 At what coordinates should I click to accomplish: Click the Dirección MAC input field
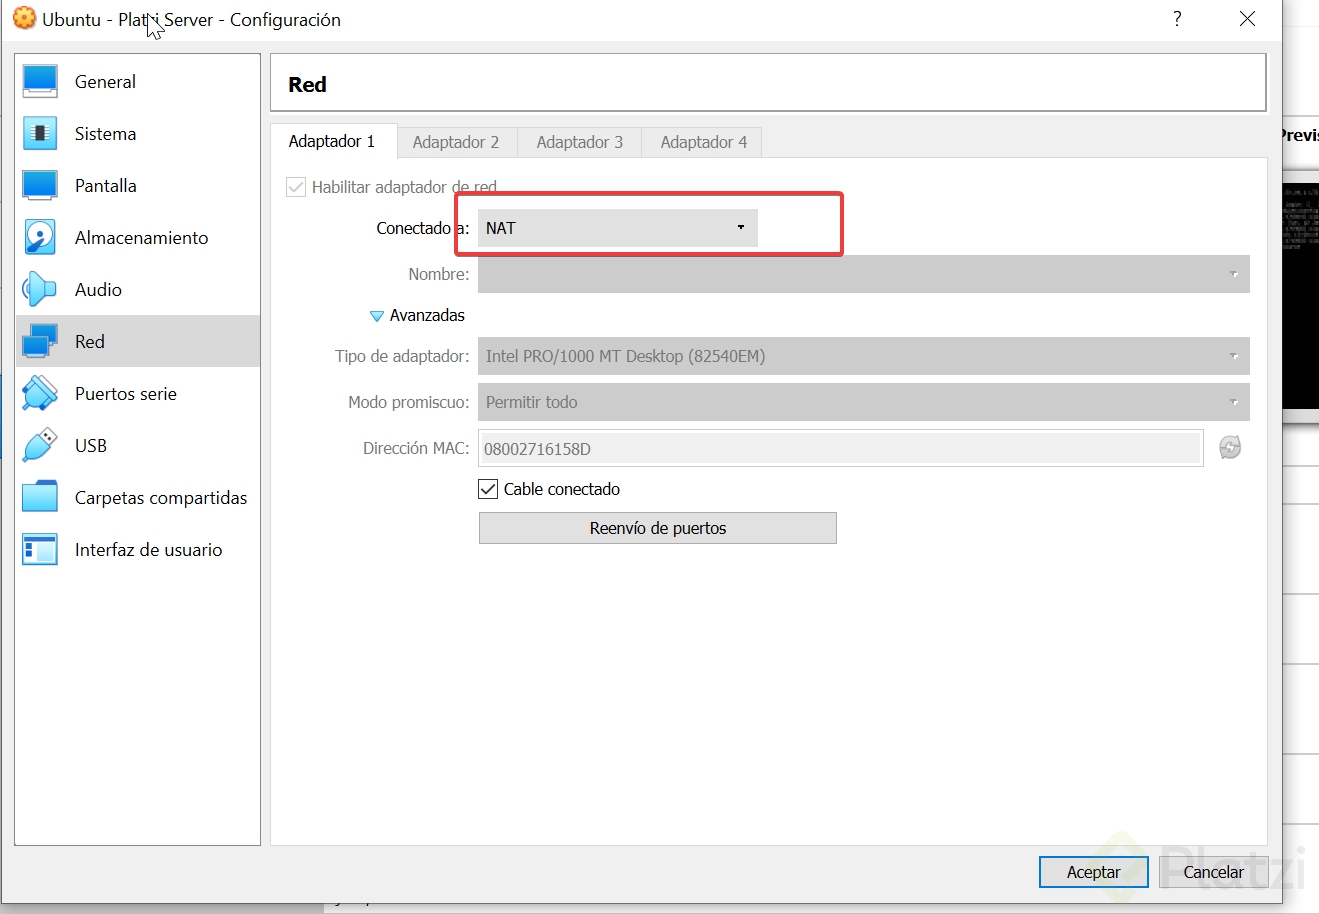[x=840, y=448]
